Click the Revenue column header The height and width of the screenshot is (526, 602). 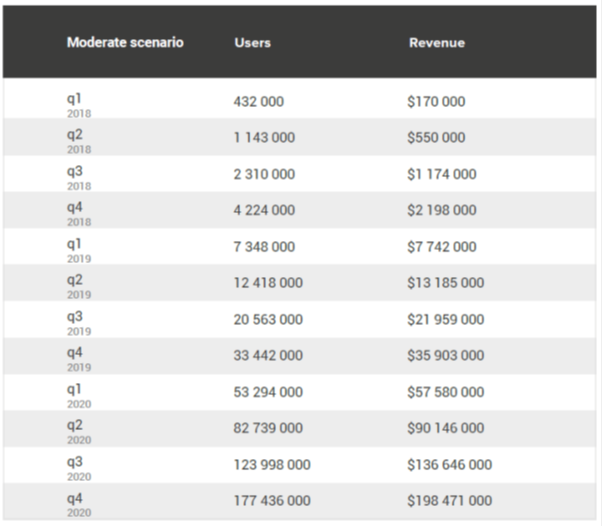(437, 43)
